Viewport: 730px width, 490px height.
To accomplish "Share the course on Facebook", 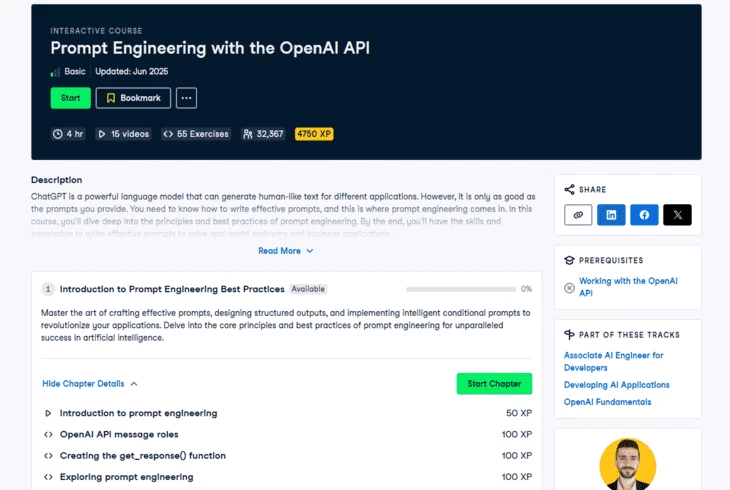I will pos(644,215).
